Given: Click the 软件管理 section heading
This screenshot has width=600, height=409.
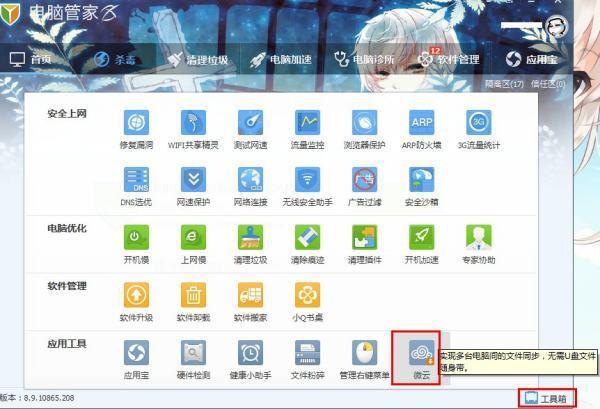Looking at the screenshot, I should 67,286.
